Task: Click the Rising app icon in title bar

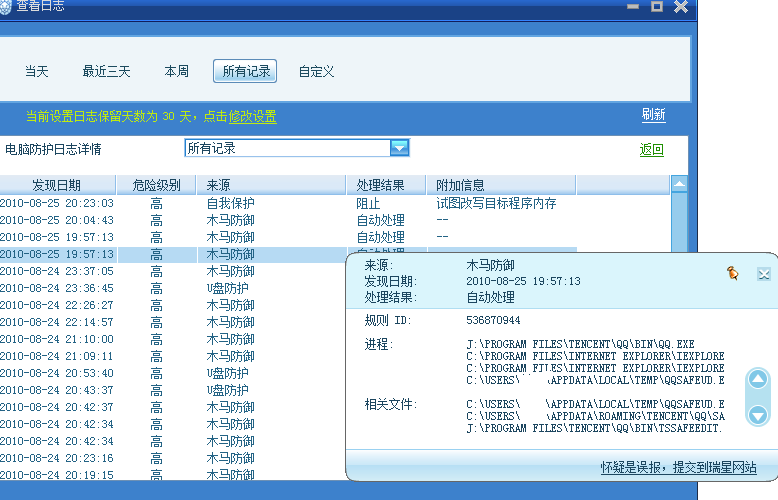Action: click(4, 6)
